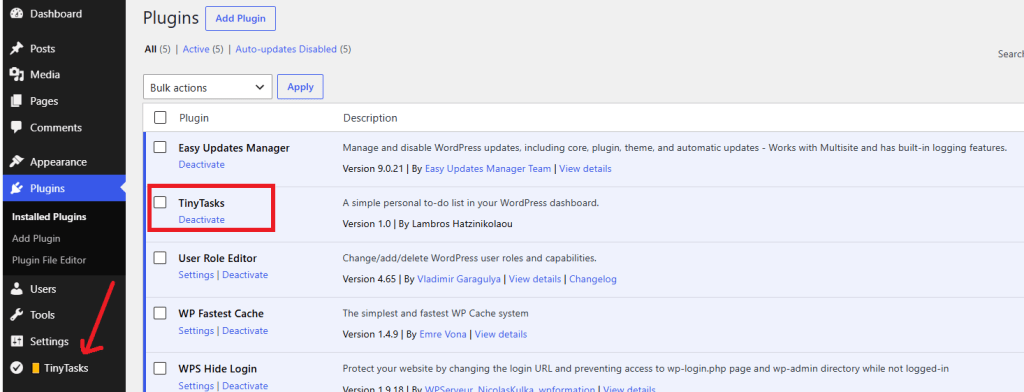Click the Apply button
The height and width of the screenshot is (392, 1024).
[300, 87]
